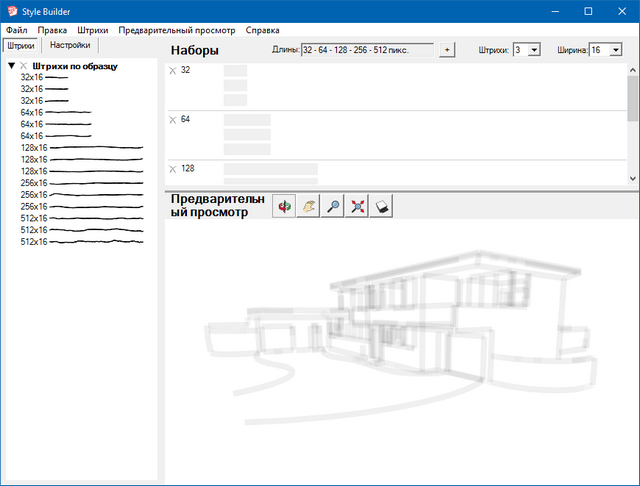Click the Длины lengths input field
Image resolution: width=640 pixels, height=486 pixels.
[367, 50]
